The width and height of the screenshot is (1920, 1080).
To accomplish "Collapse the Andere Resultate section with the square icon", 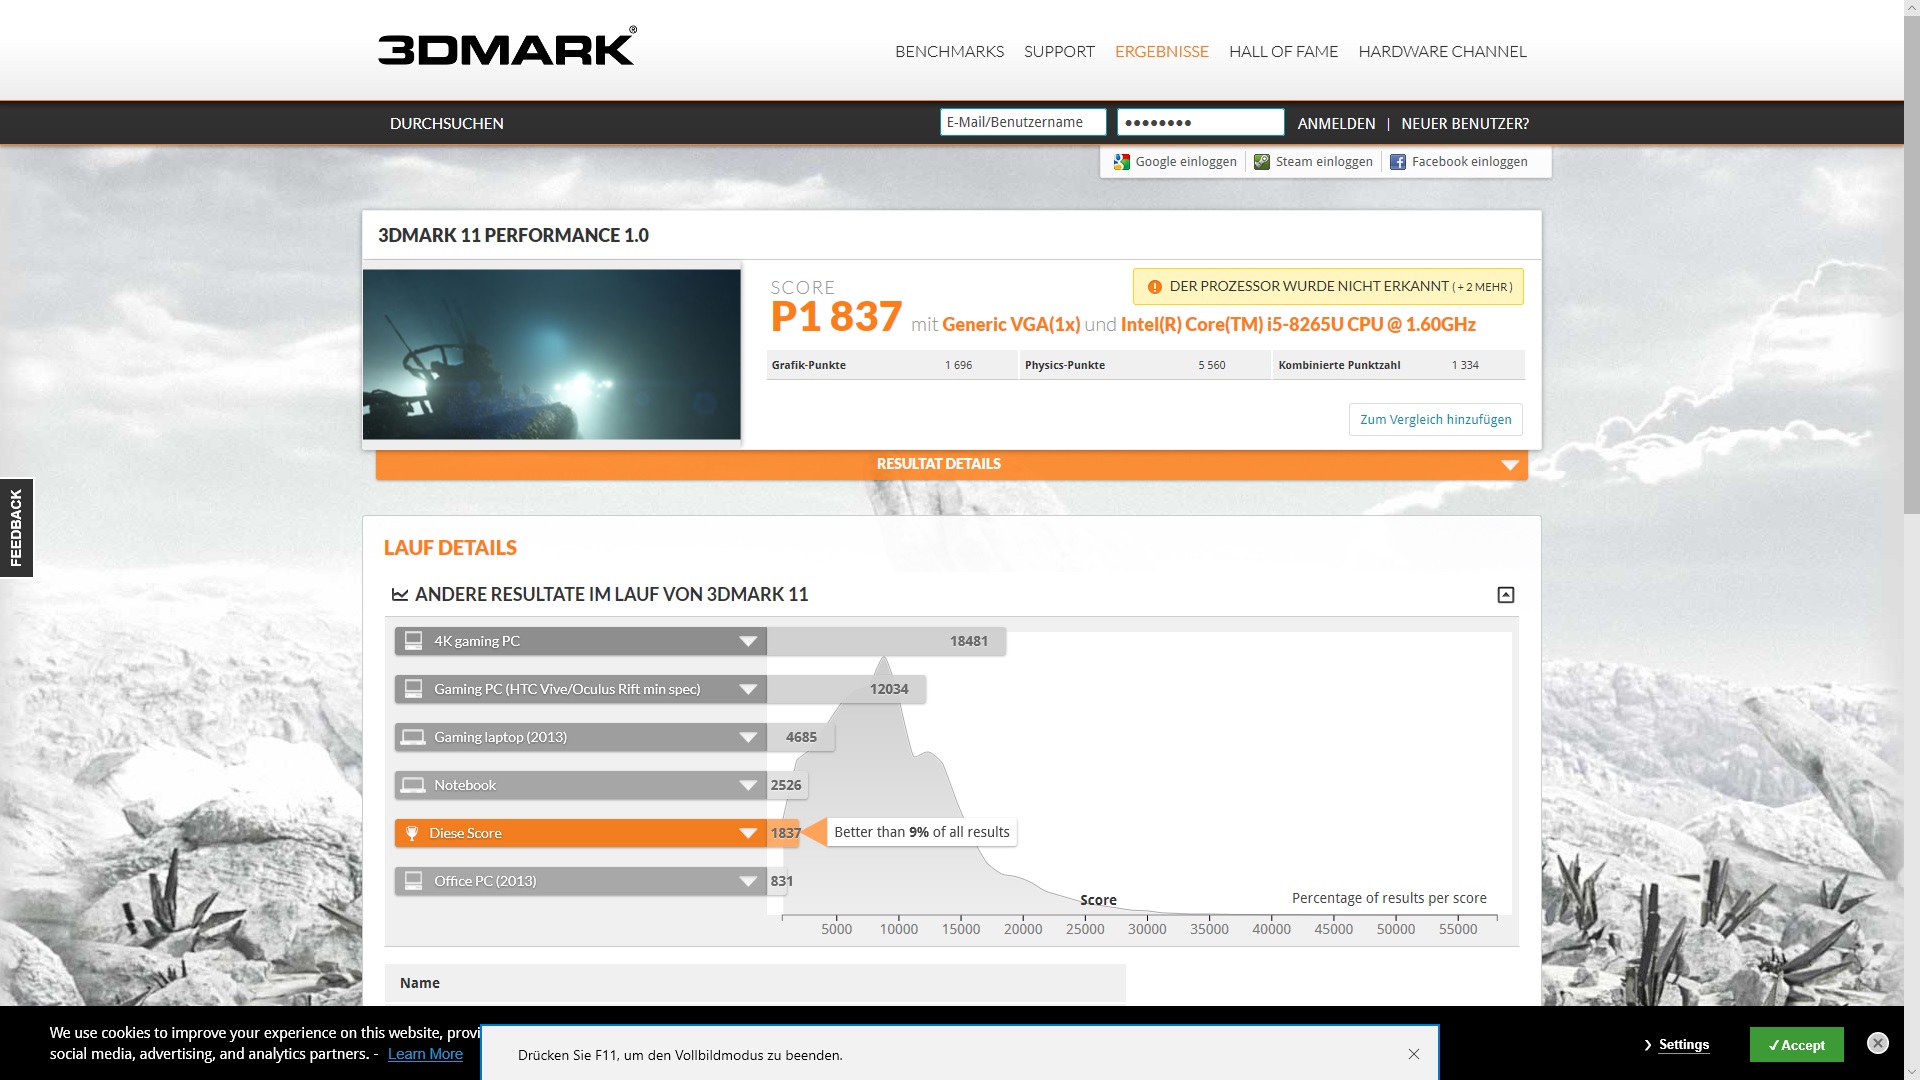I will pos(1505,595).
